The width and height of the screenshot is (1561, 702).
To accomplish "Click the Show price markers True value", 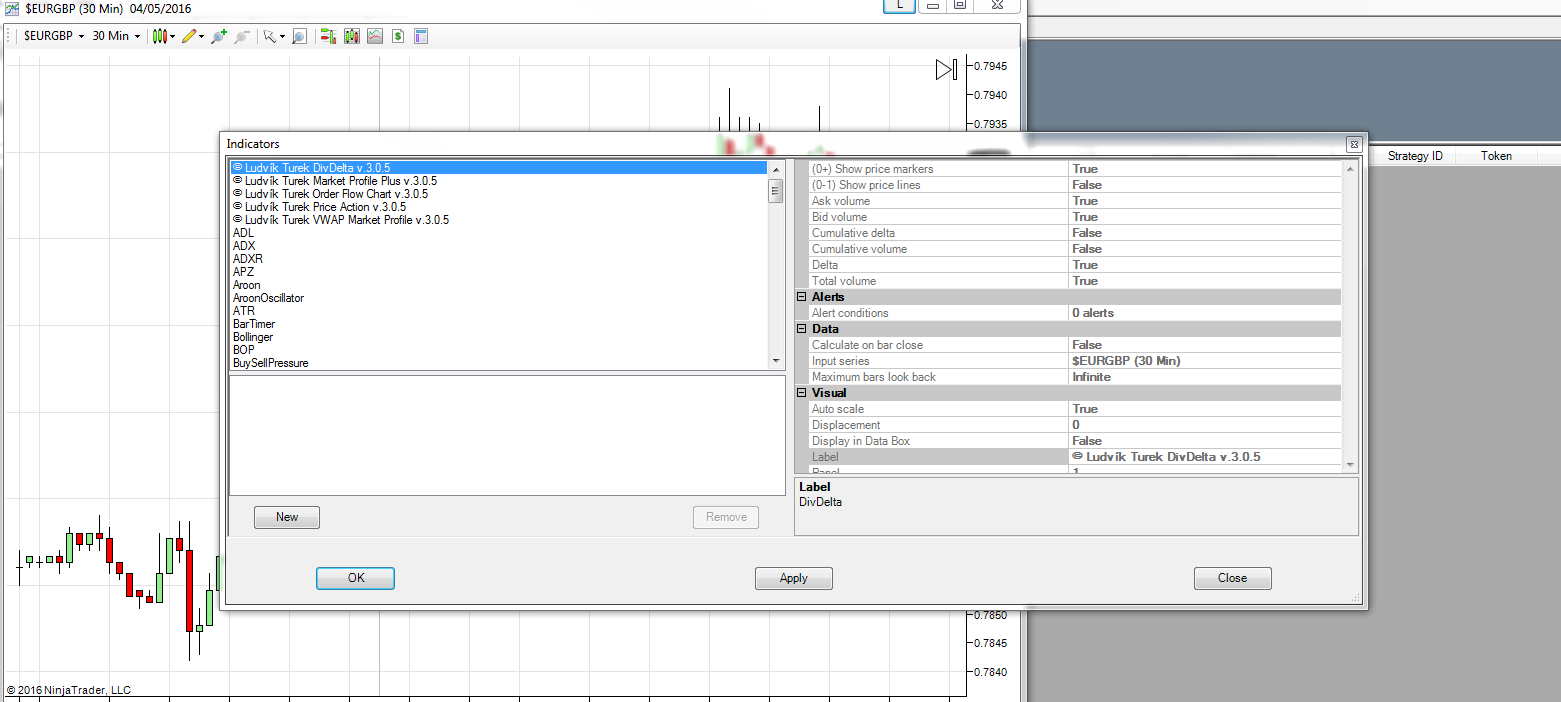I will click(1205, 169).
